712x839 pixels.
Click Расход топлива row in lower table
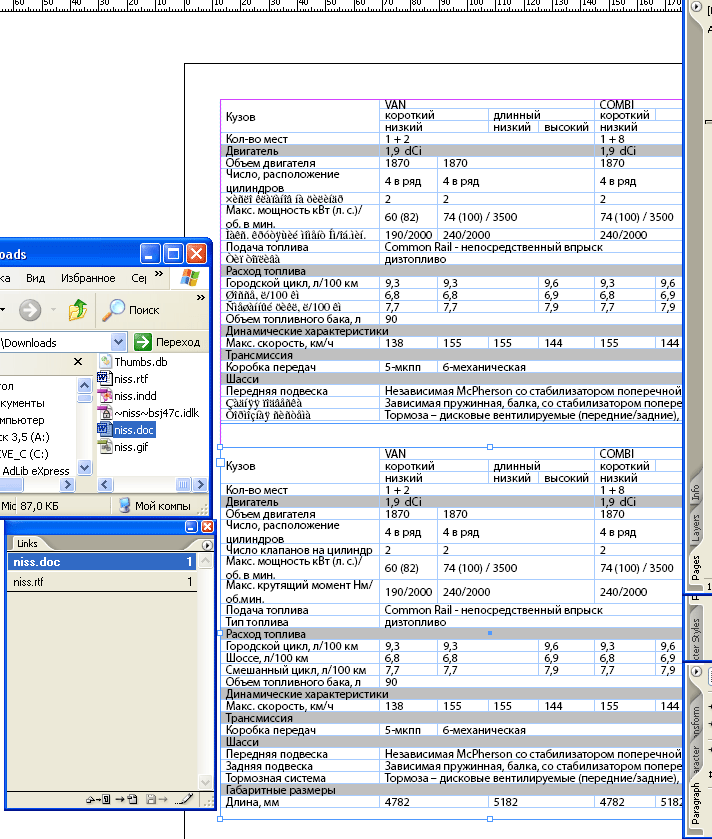451,634
